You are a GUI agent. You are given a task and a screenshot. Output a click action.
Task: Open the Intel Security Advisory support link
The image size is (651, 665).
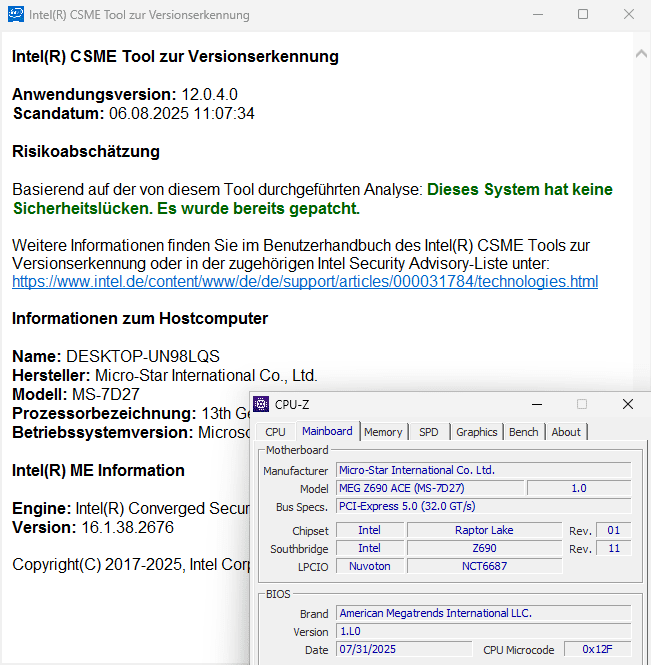pos(305,282)
